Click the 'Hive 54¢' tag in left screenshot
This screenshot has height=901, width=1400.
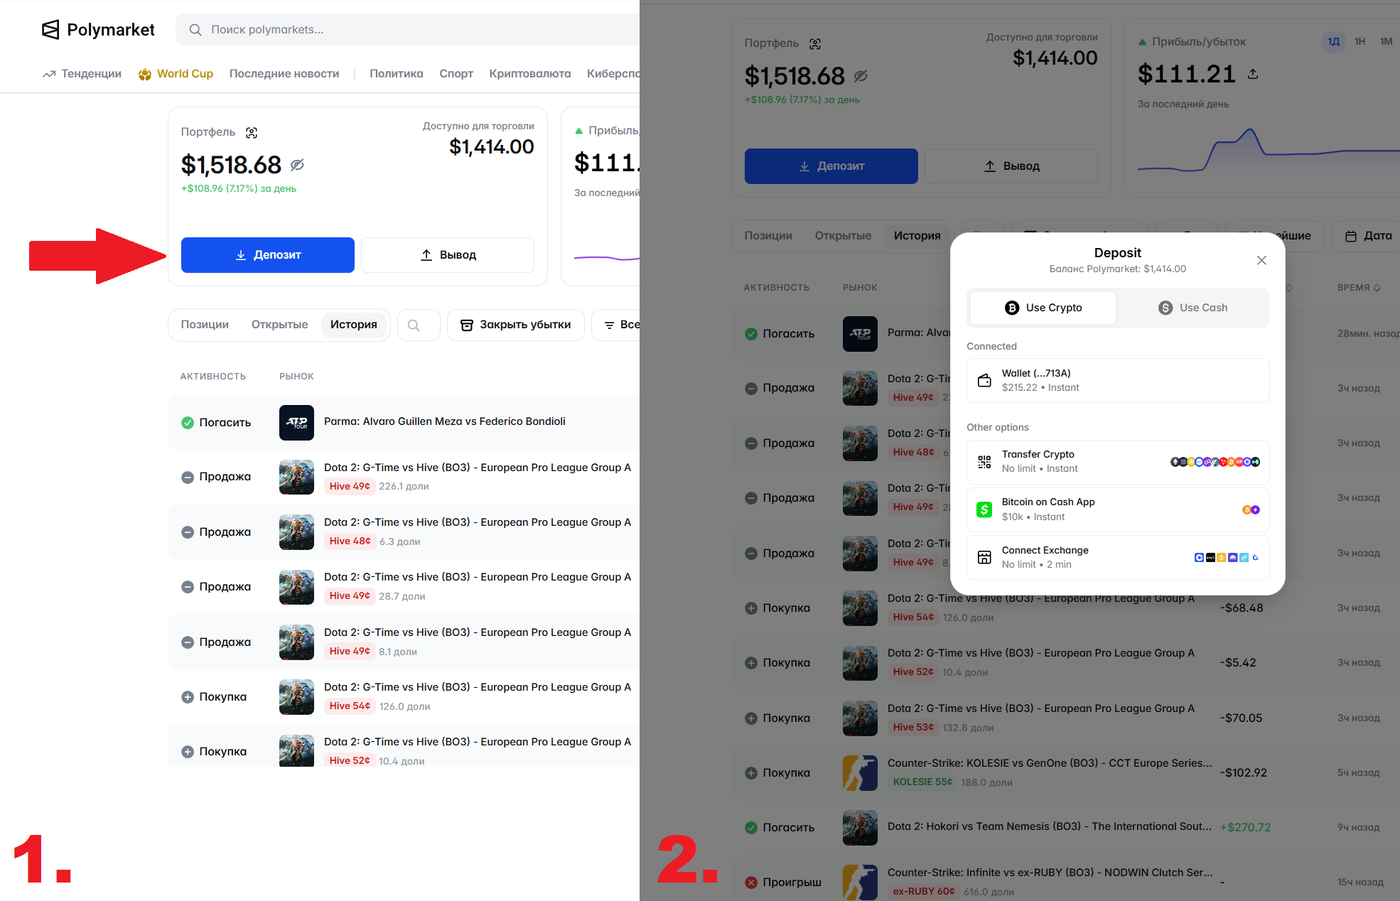coord(349,706)
